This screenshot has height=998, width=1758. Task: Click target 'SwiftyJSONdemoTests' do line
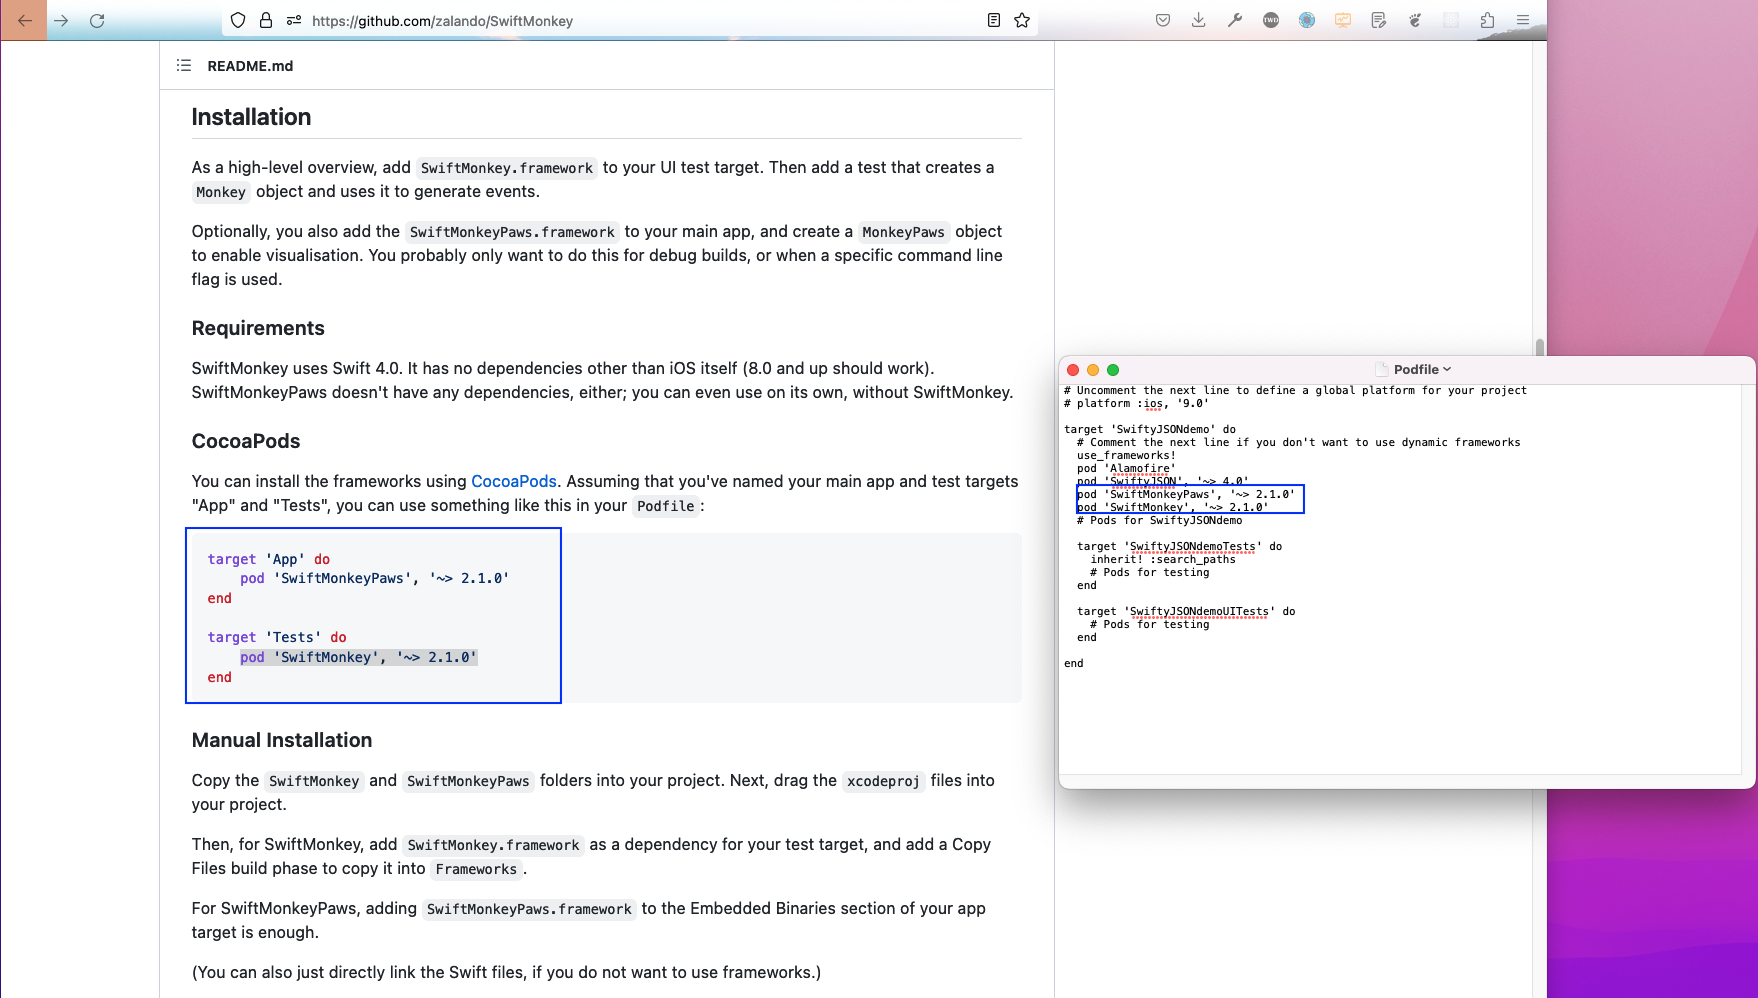click(1179, 546)
